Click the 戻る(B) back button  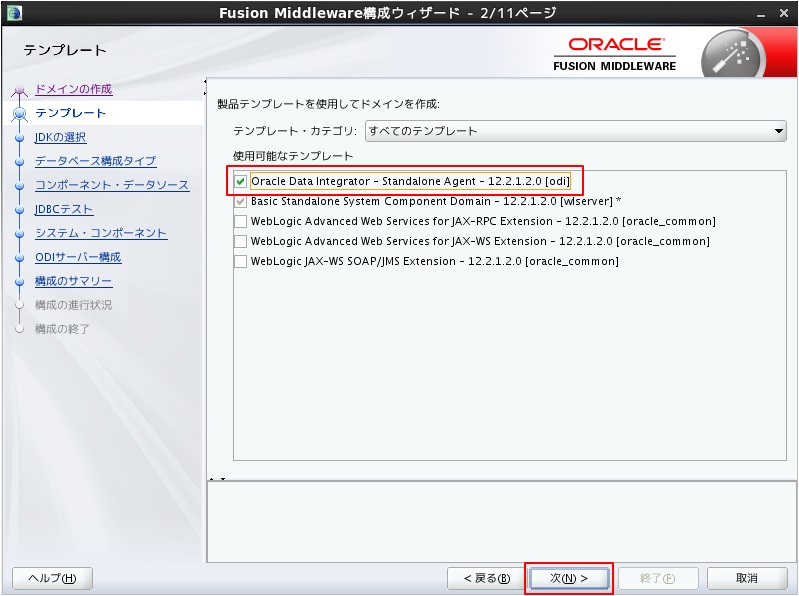pos(487,578)
